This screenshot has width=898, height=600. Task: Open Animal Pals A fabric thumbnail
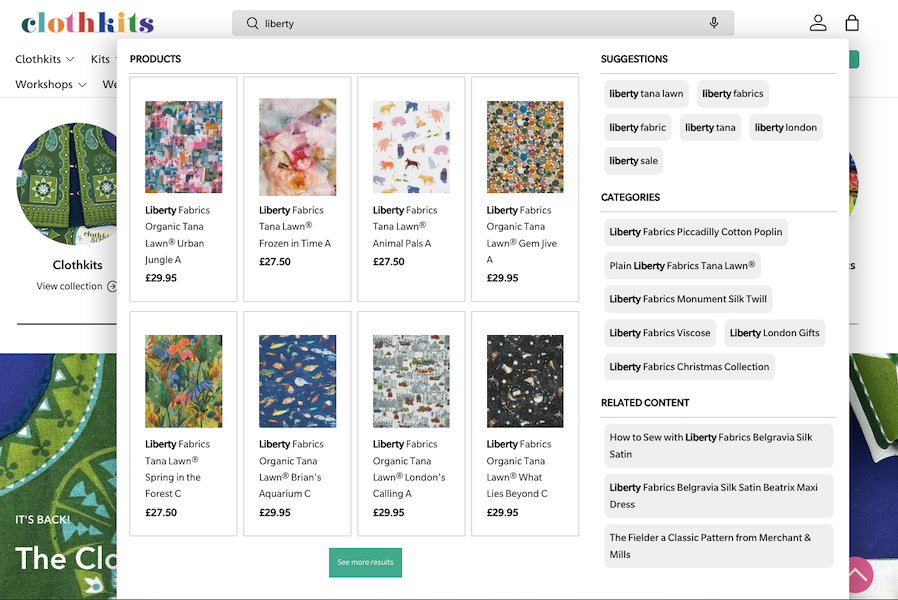point(411,147)
